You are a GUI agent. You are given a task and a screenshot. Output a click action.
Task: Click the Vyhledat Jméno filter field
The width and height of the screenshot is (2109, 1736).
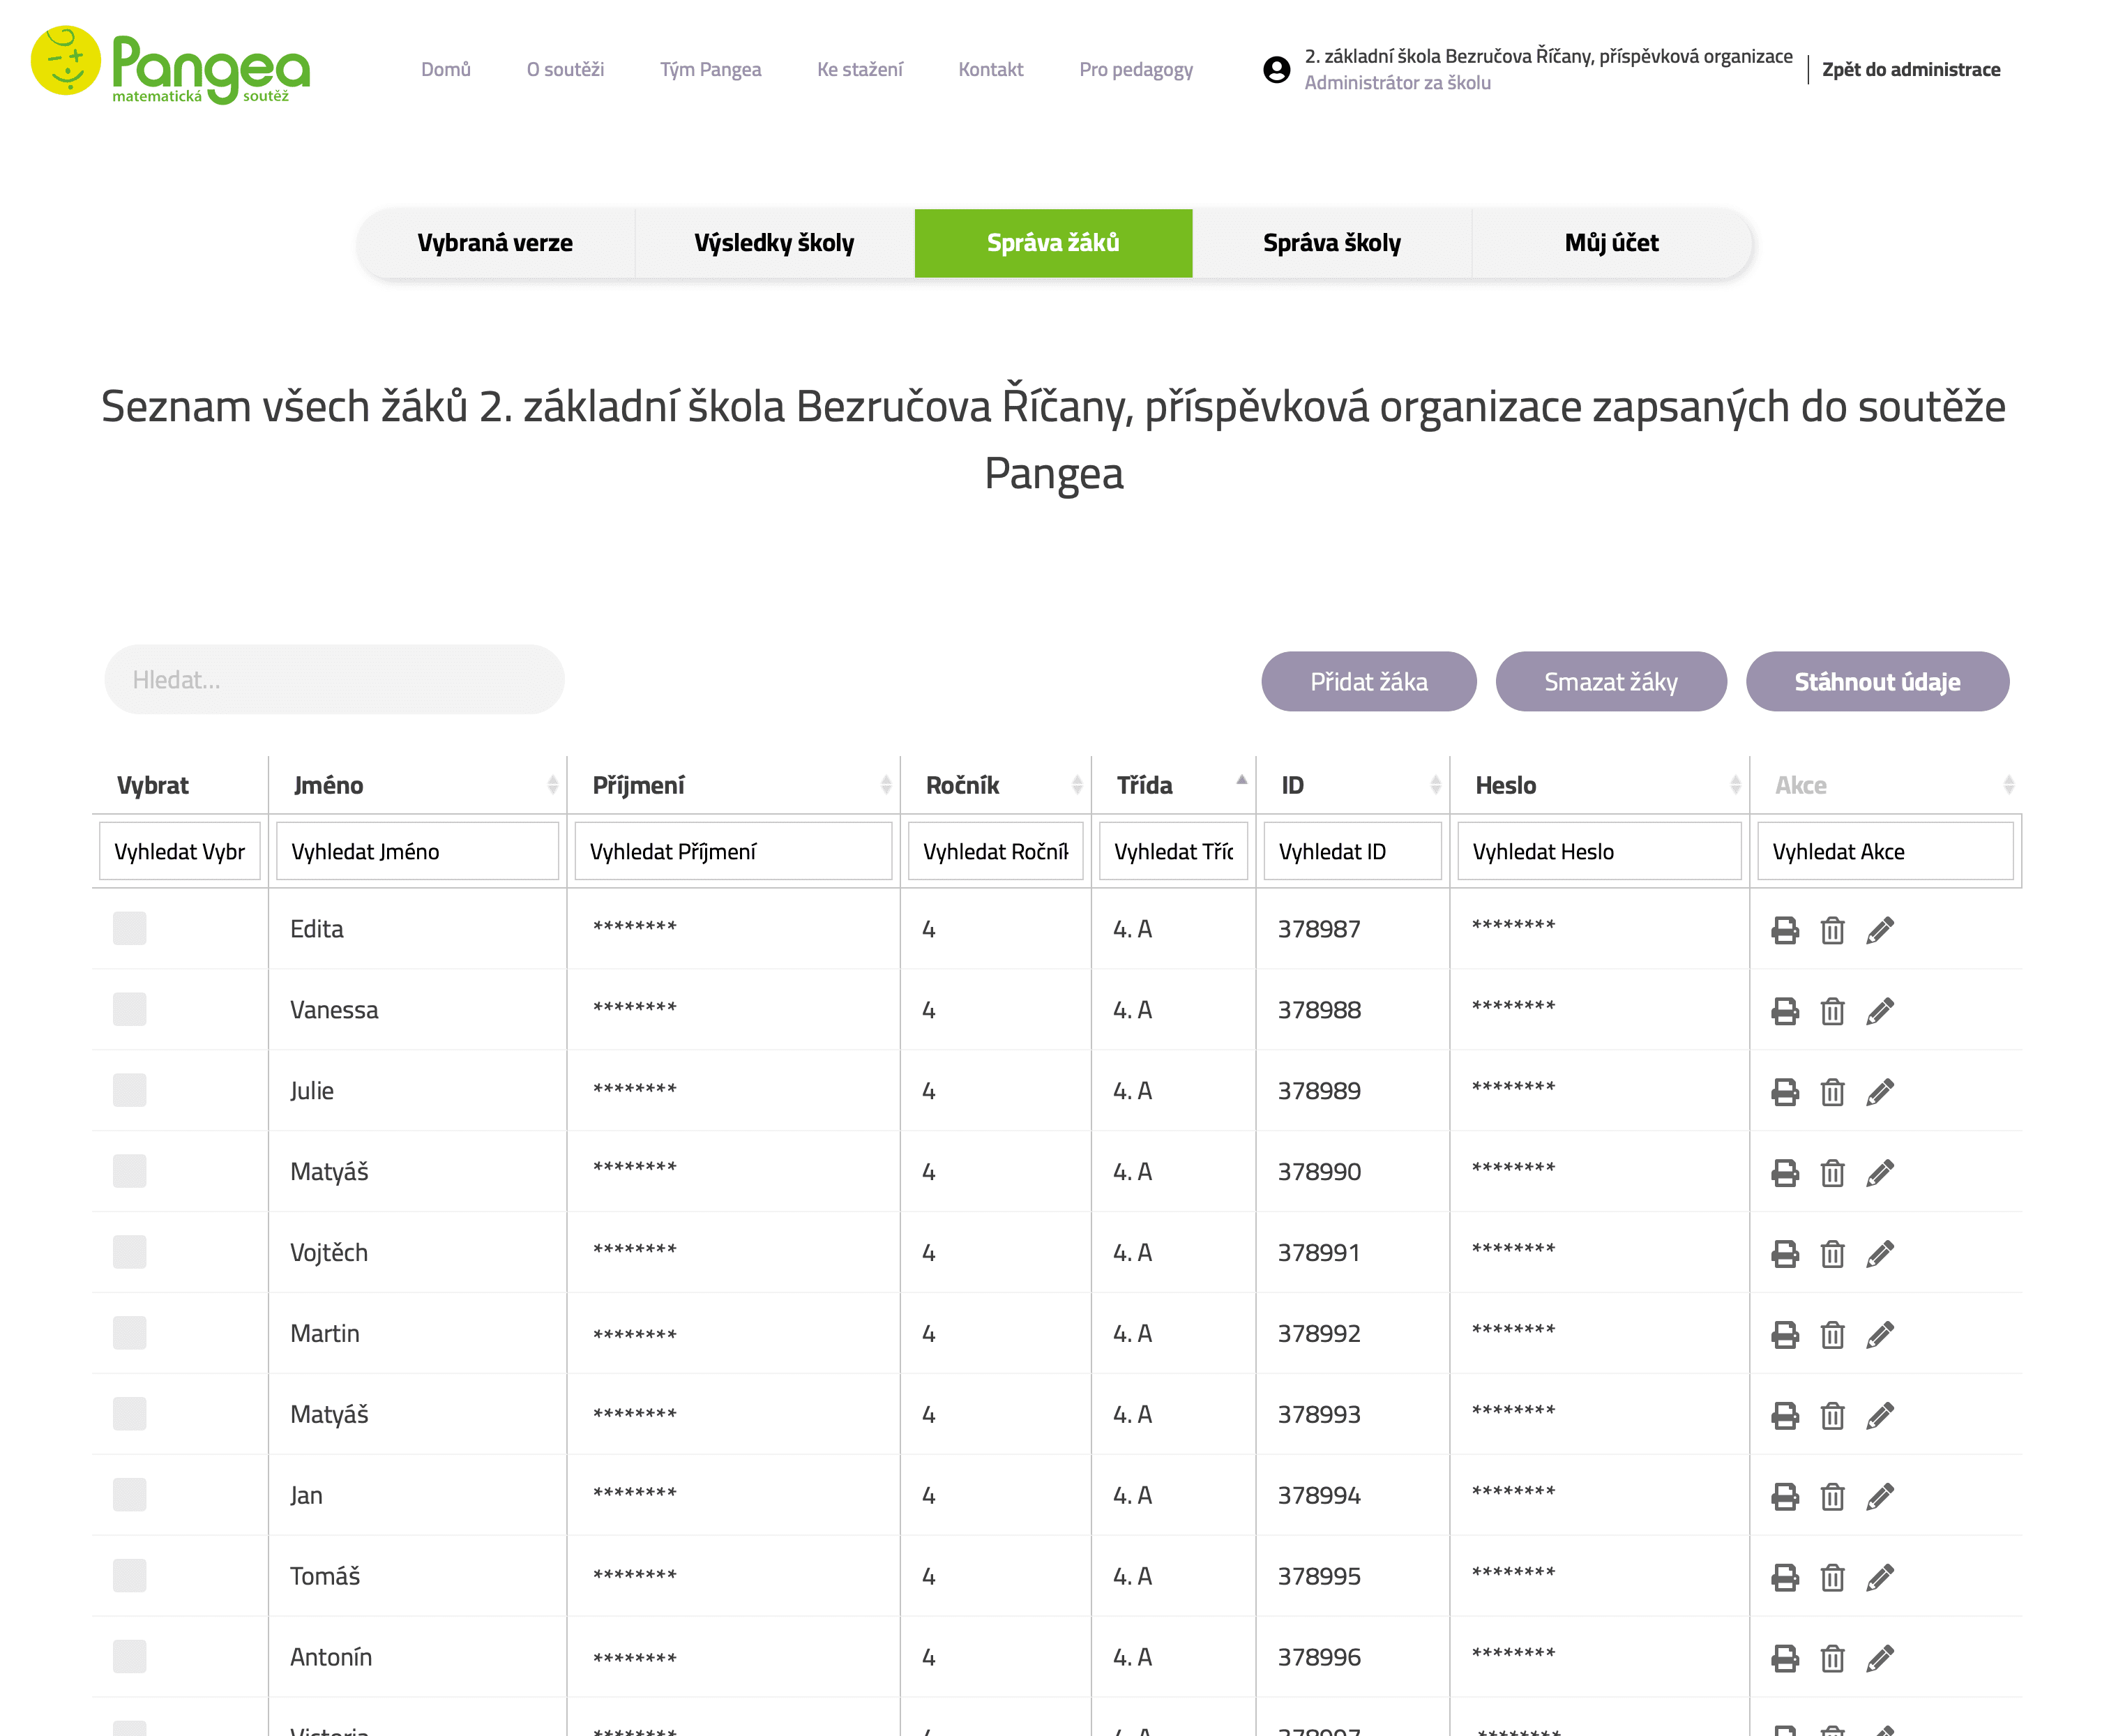417,851
